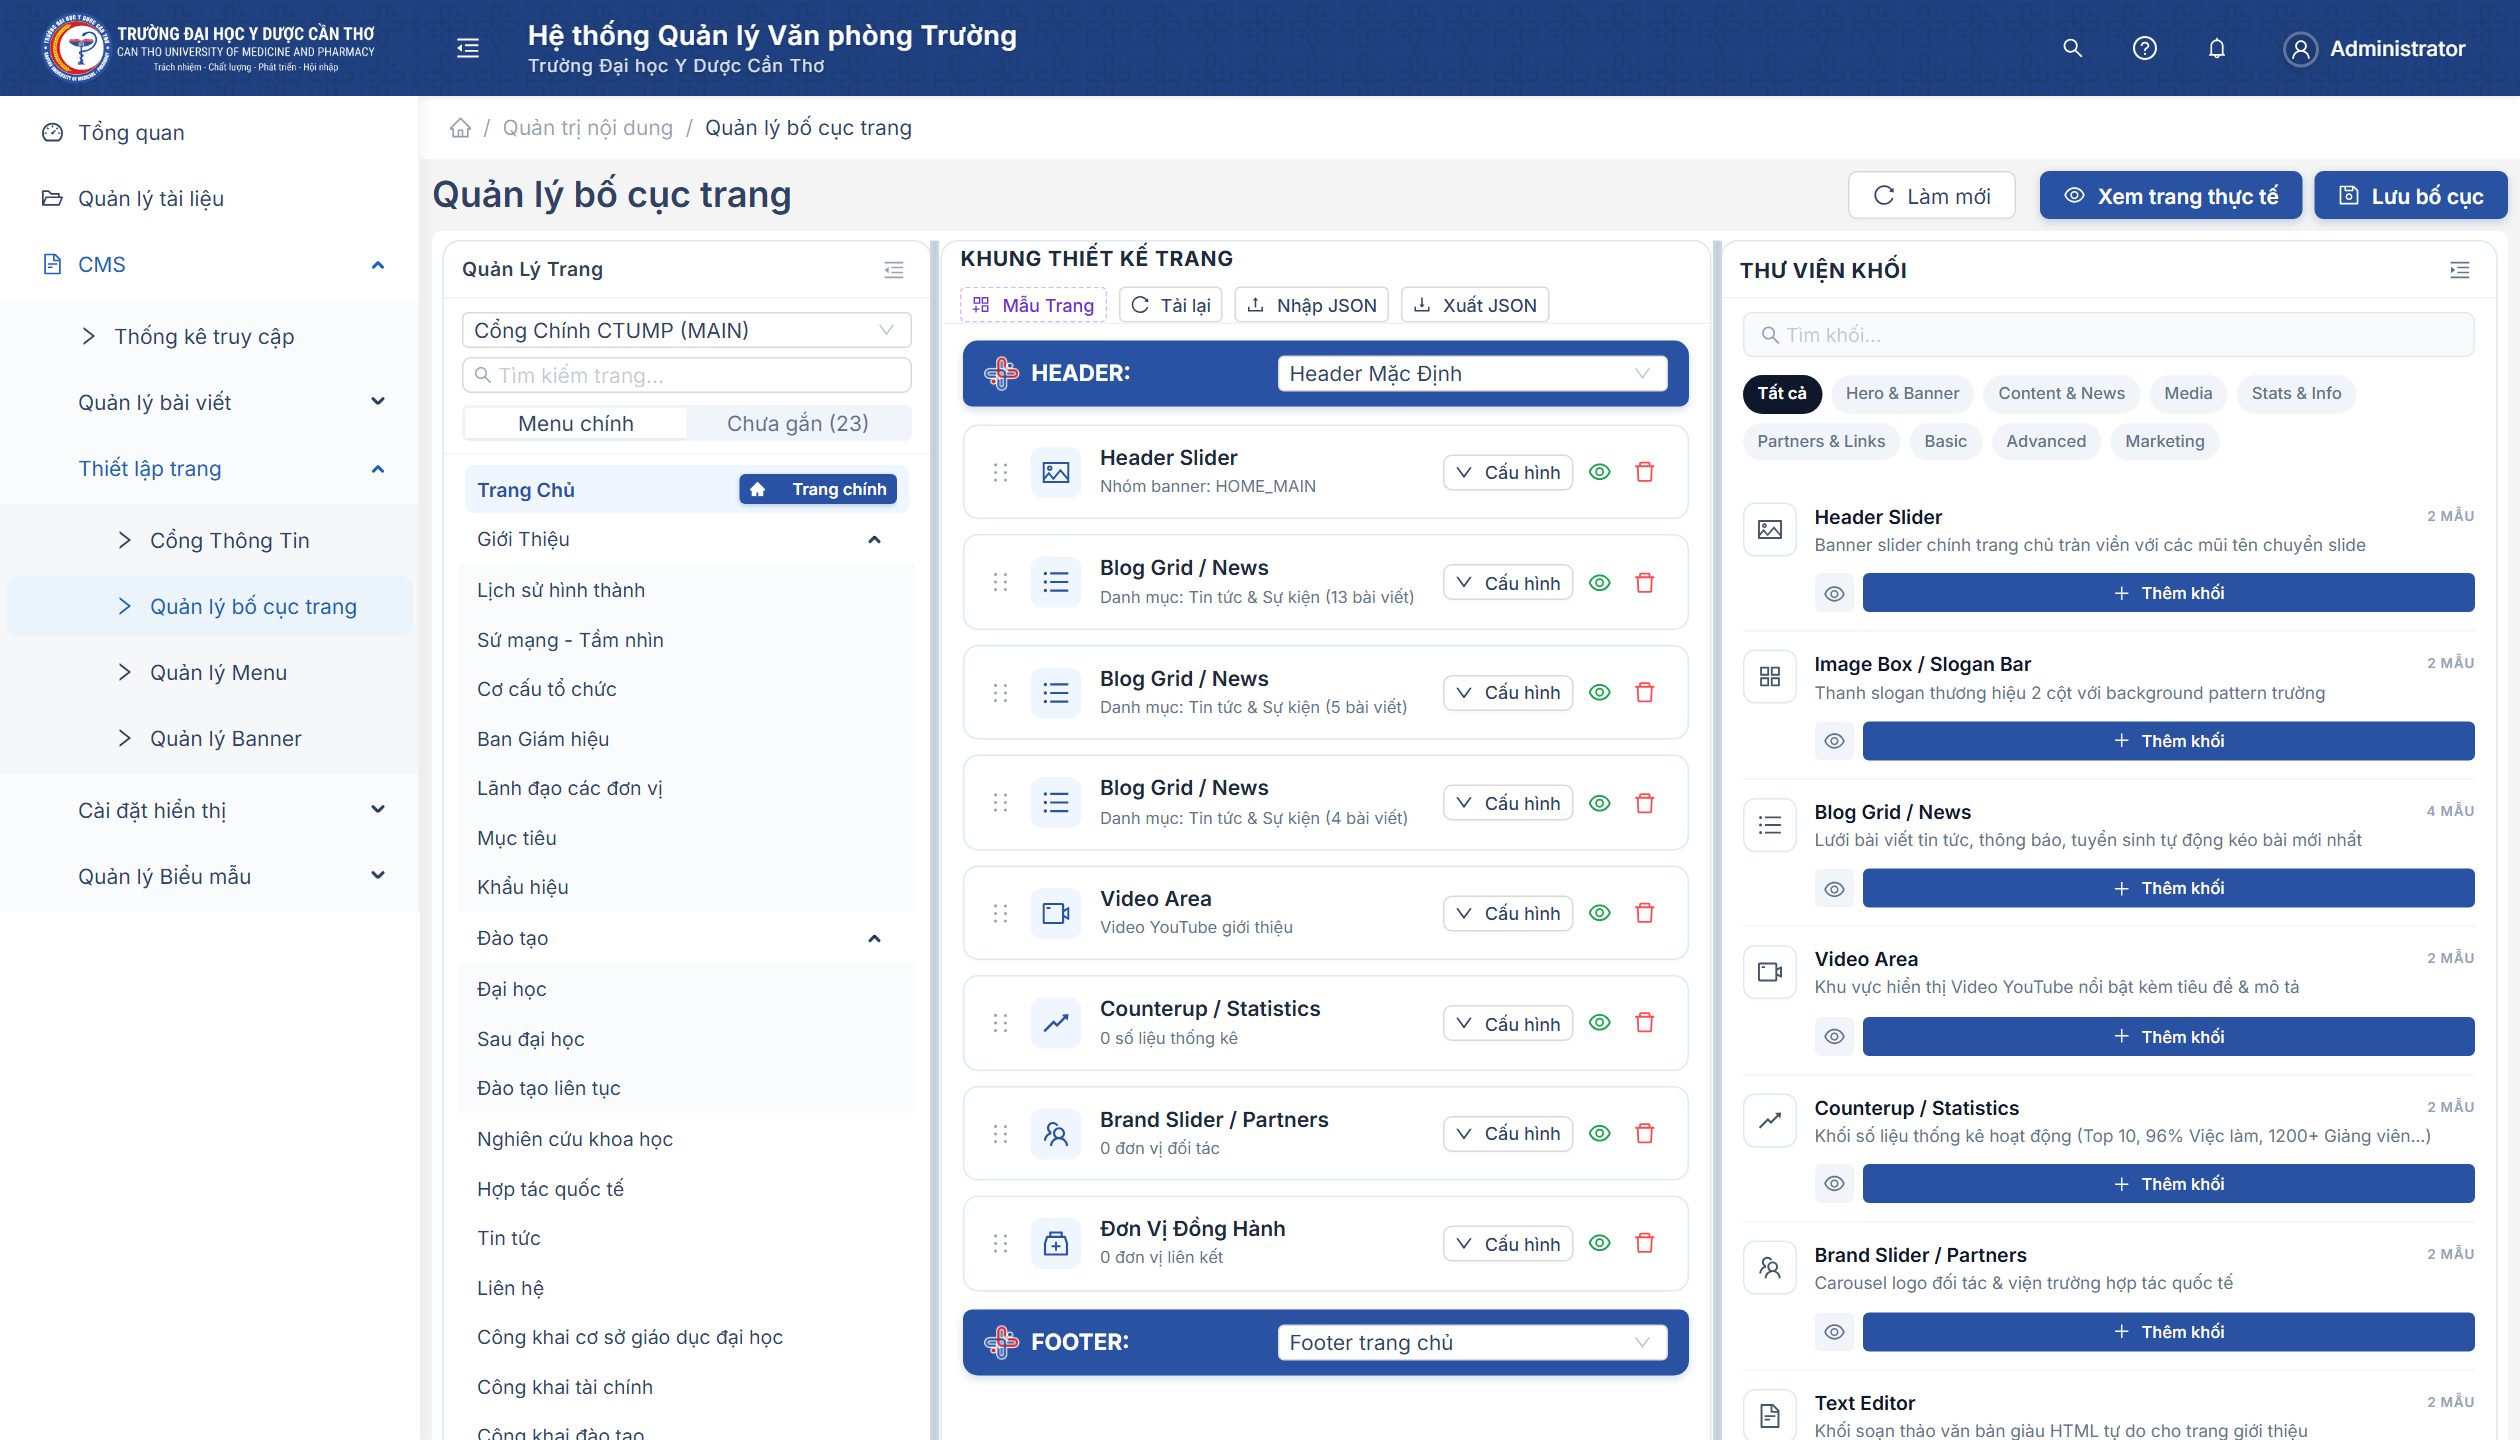This screenshot has width=2520, height=1440.
Task: Collapse the Đào tạo page group
Action: tap(874, 938)
